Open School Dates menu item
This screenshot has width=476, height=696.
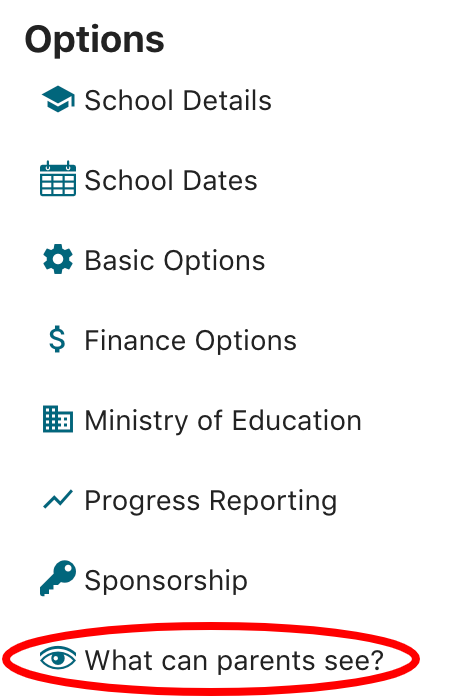[149, 180]
